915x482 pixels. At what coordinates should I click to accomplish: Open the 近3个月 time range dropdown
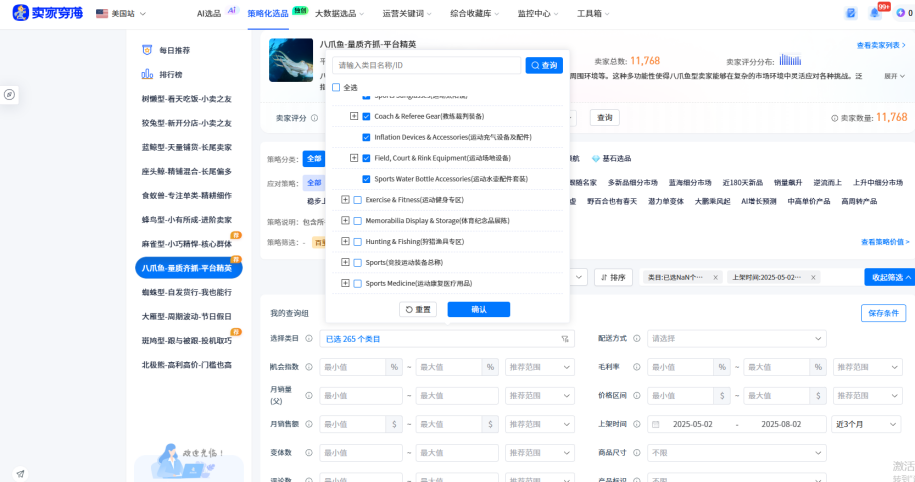tap(867, 424)
